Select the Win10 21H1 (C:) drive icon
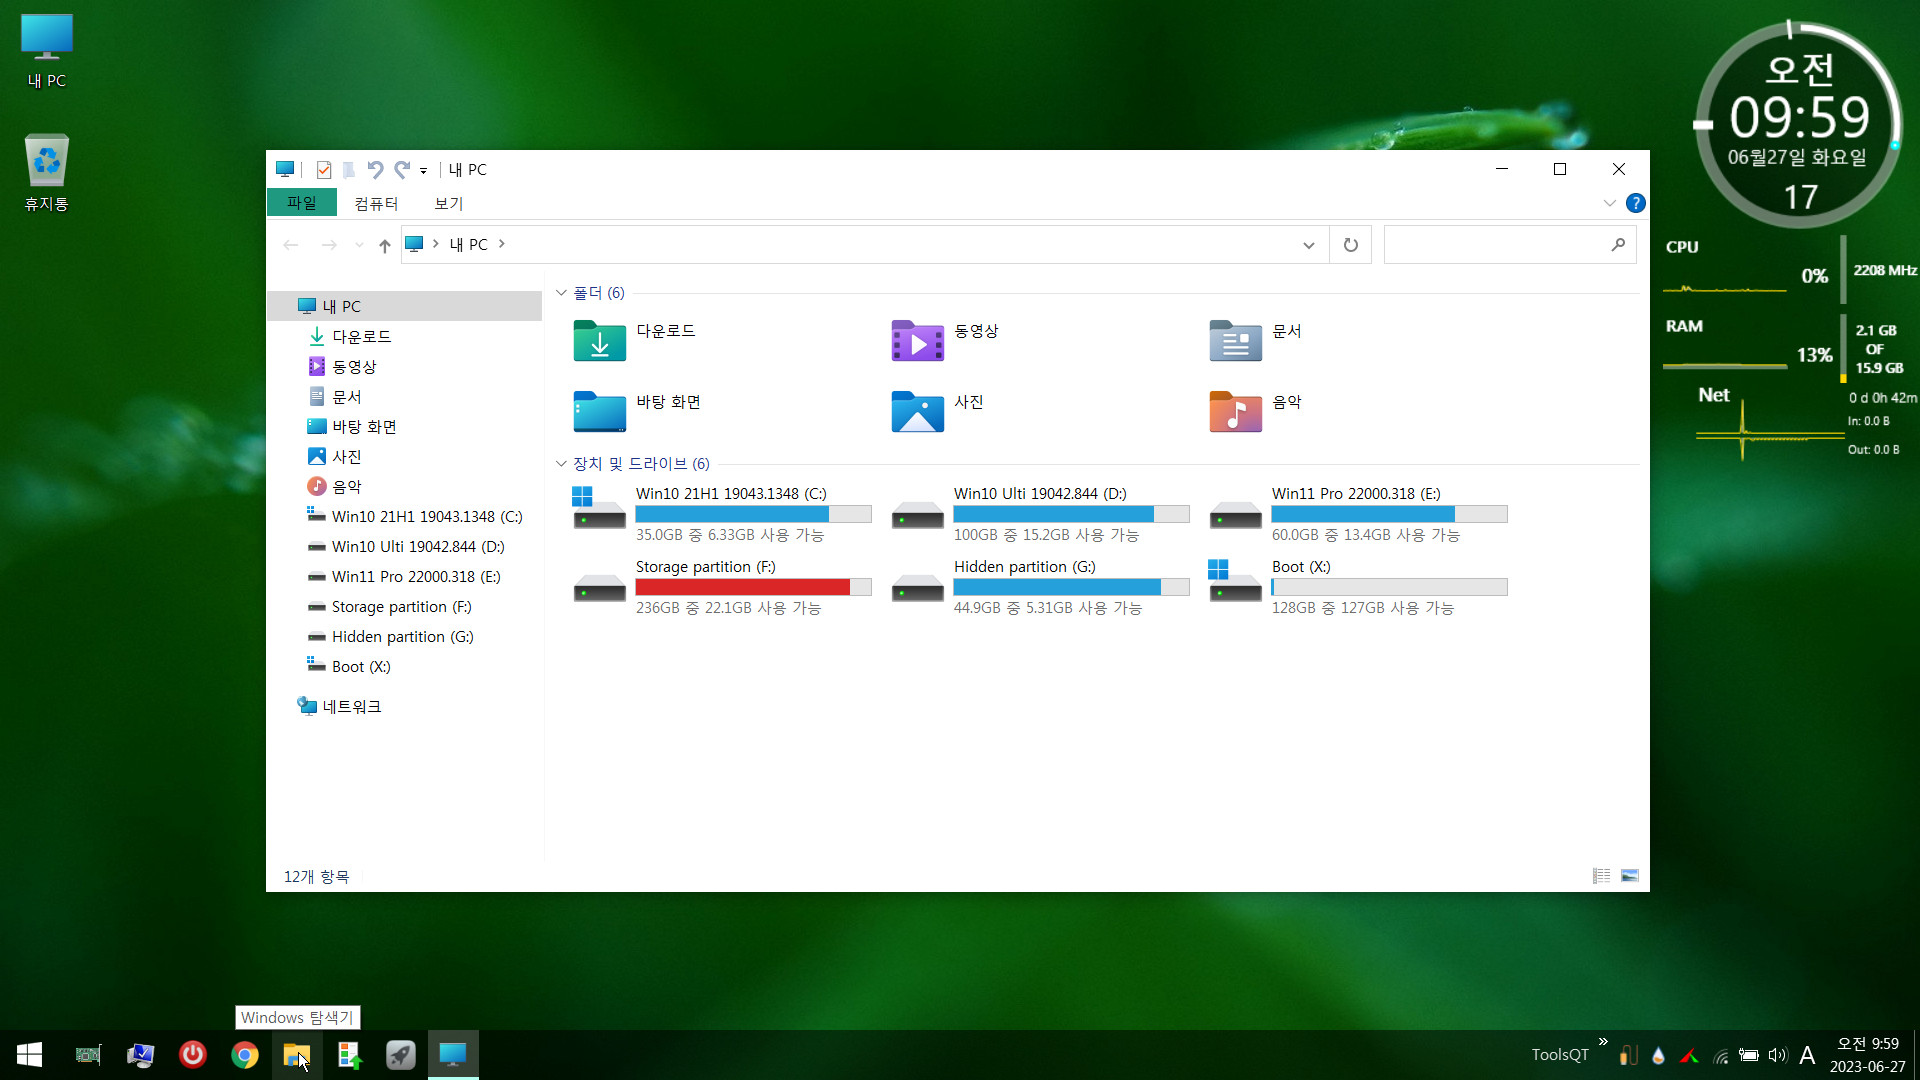Image resolution: width=1920 pixels, height=1080 pixels. pyautogui.click(x=599, y=510)
